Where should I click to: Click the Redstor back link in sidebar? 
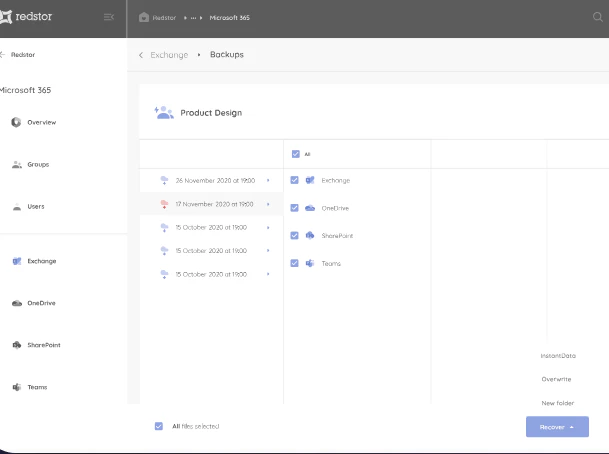pyautogui.click(x=23, y=55)
